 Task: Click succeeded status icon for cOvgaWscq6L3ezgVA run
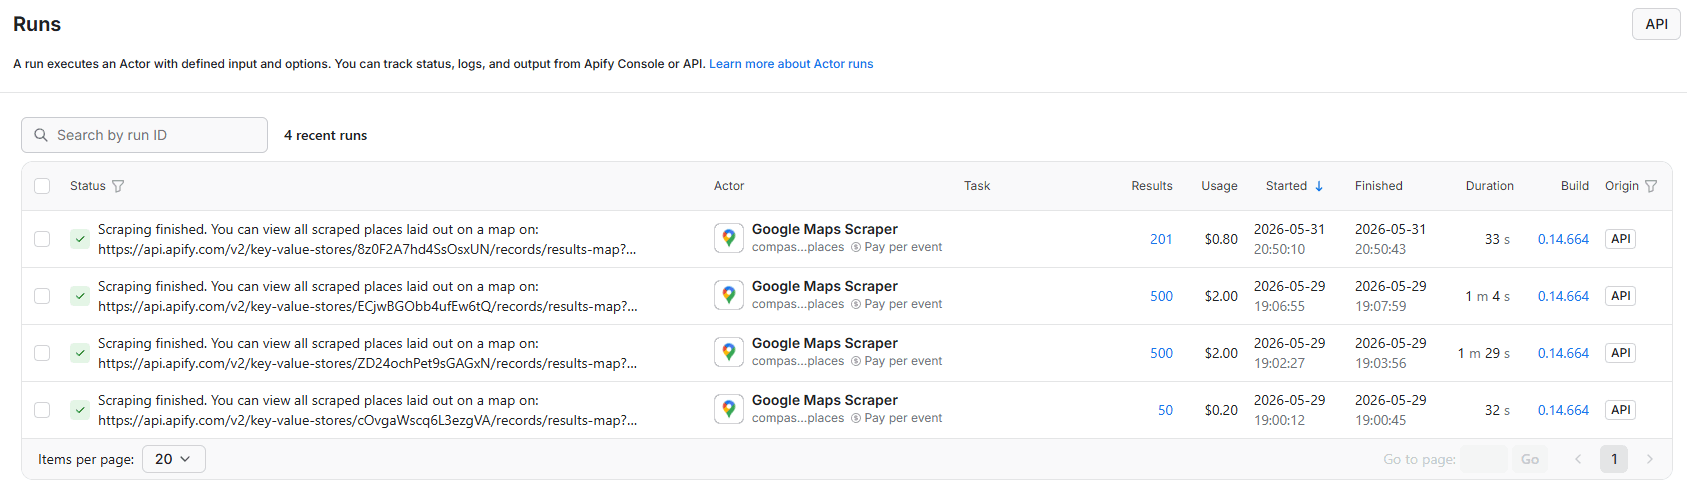(x=80, y=410)
